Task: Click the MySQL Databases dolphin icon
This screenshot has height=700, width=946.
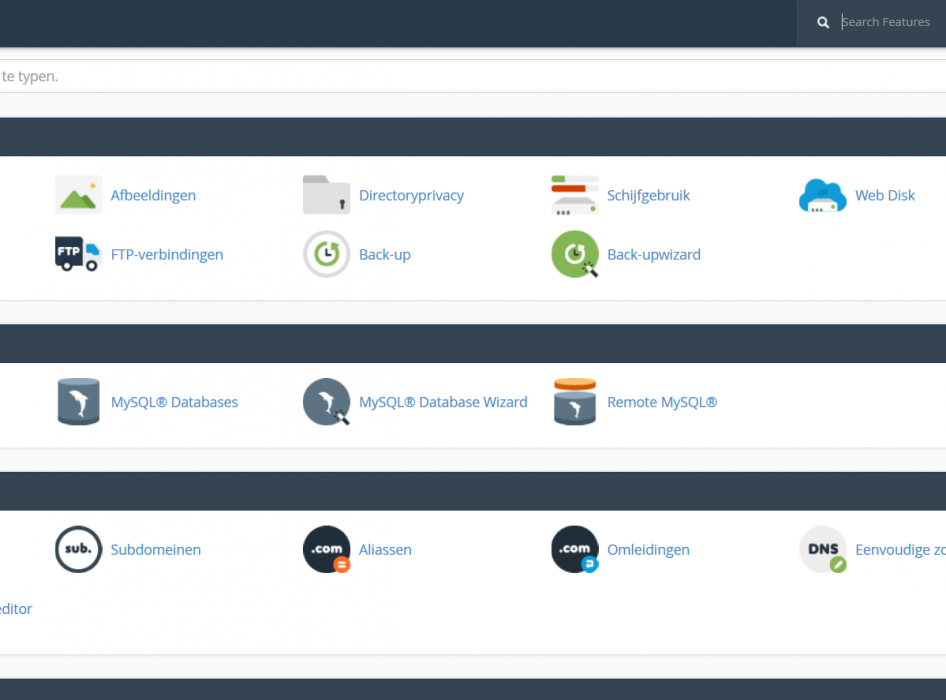Action: (78, 402)
